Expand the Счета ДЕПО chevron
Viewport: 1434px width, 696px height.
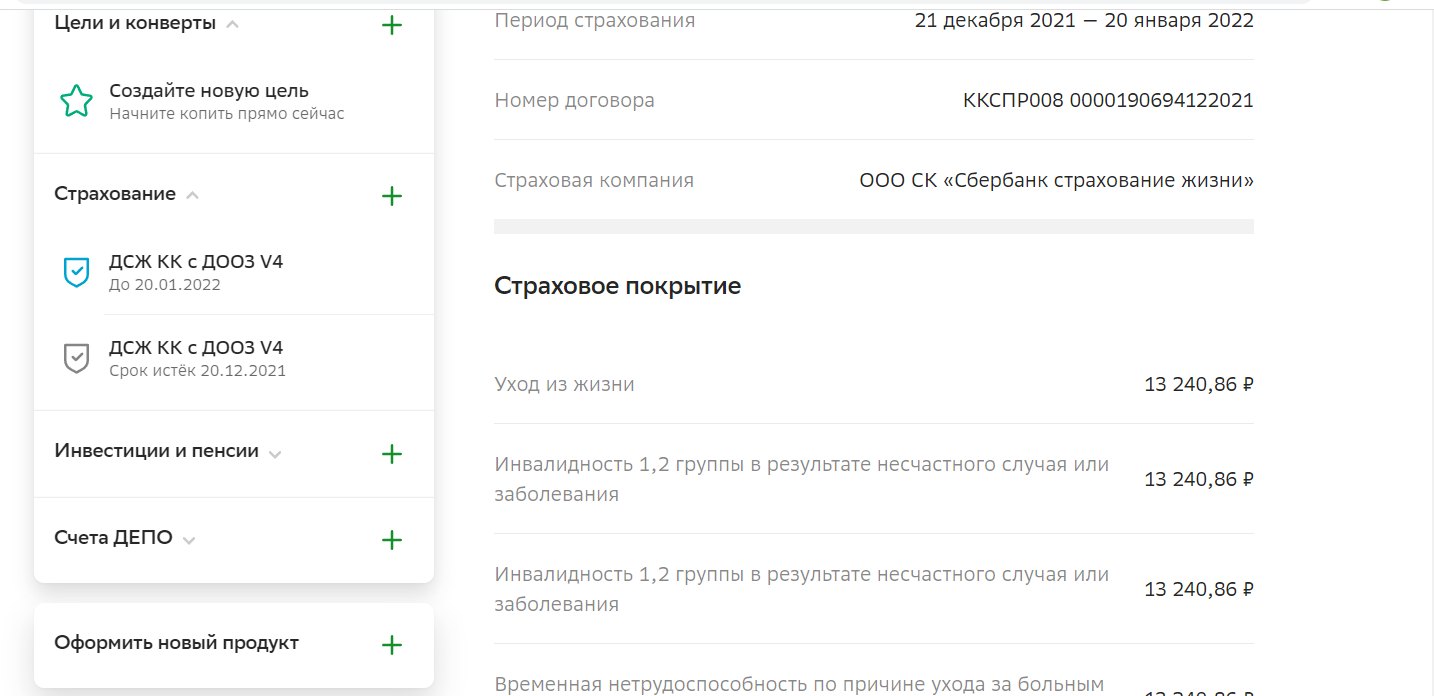(x=189, y=540)
